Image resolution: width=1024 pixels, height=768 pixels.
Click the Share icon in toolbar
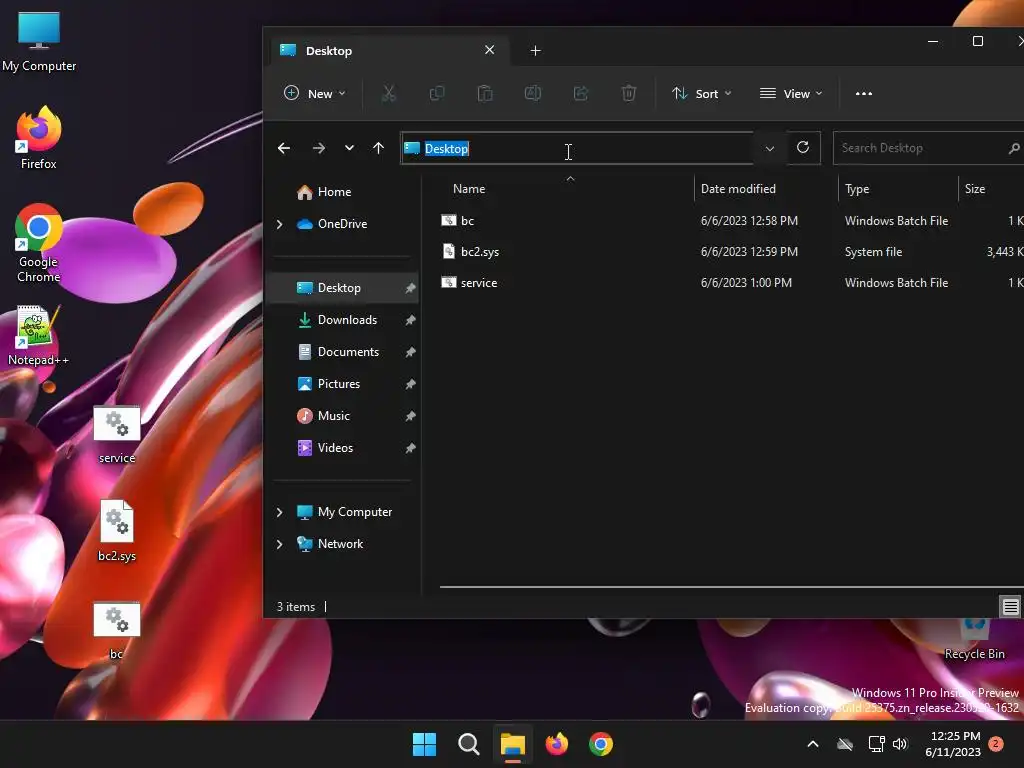pyautogui.click(x=581, y=93)
